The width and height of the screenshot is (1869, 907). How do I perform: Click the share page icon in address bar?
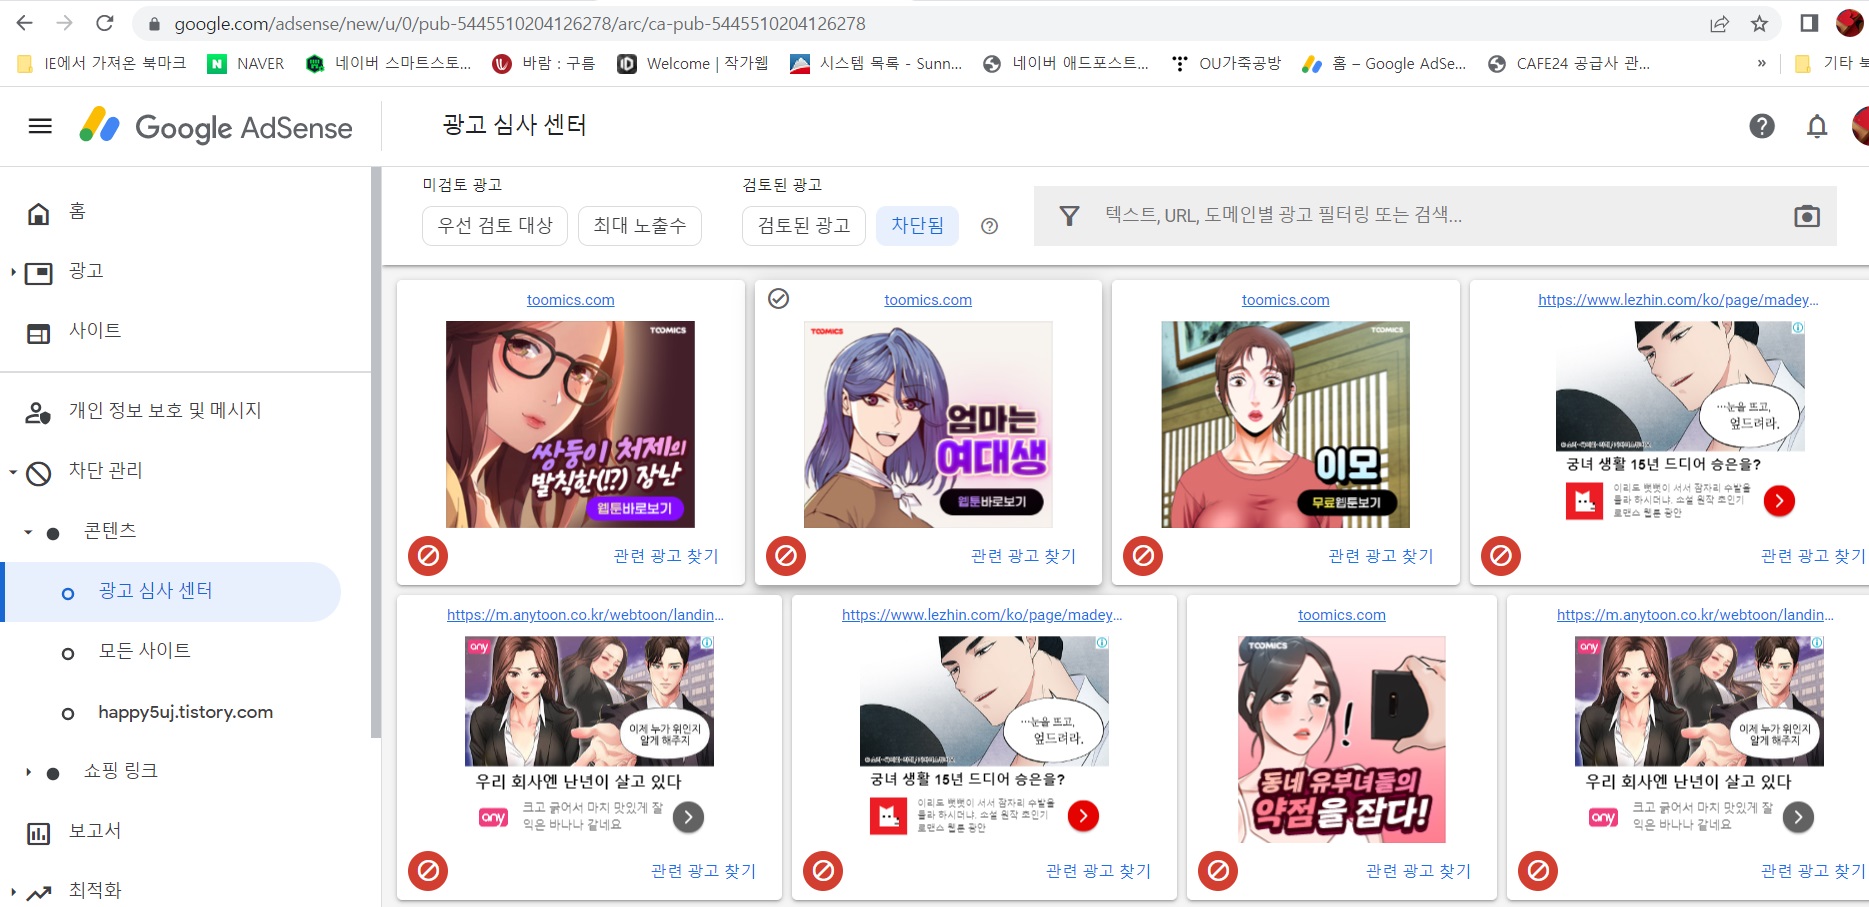1719,24
